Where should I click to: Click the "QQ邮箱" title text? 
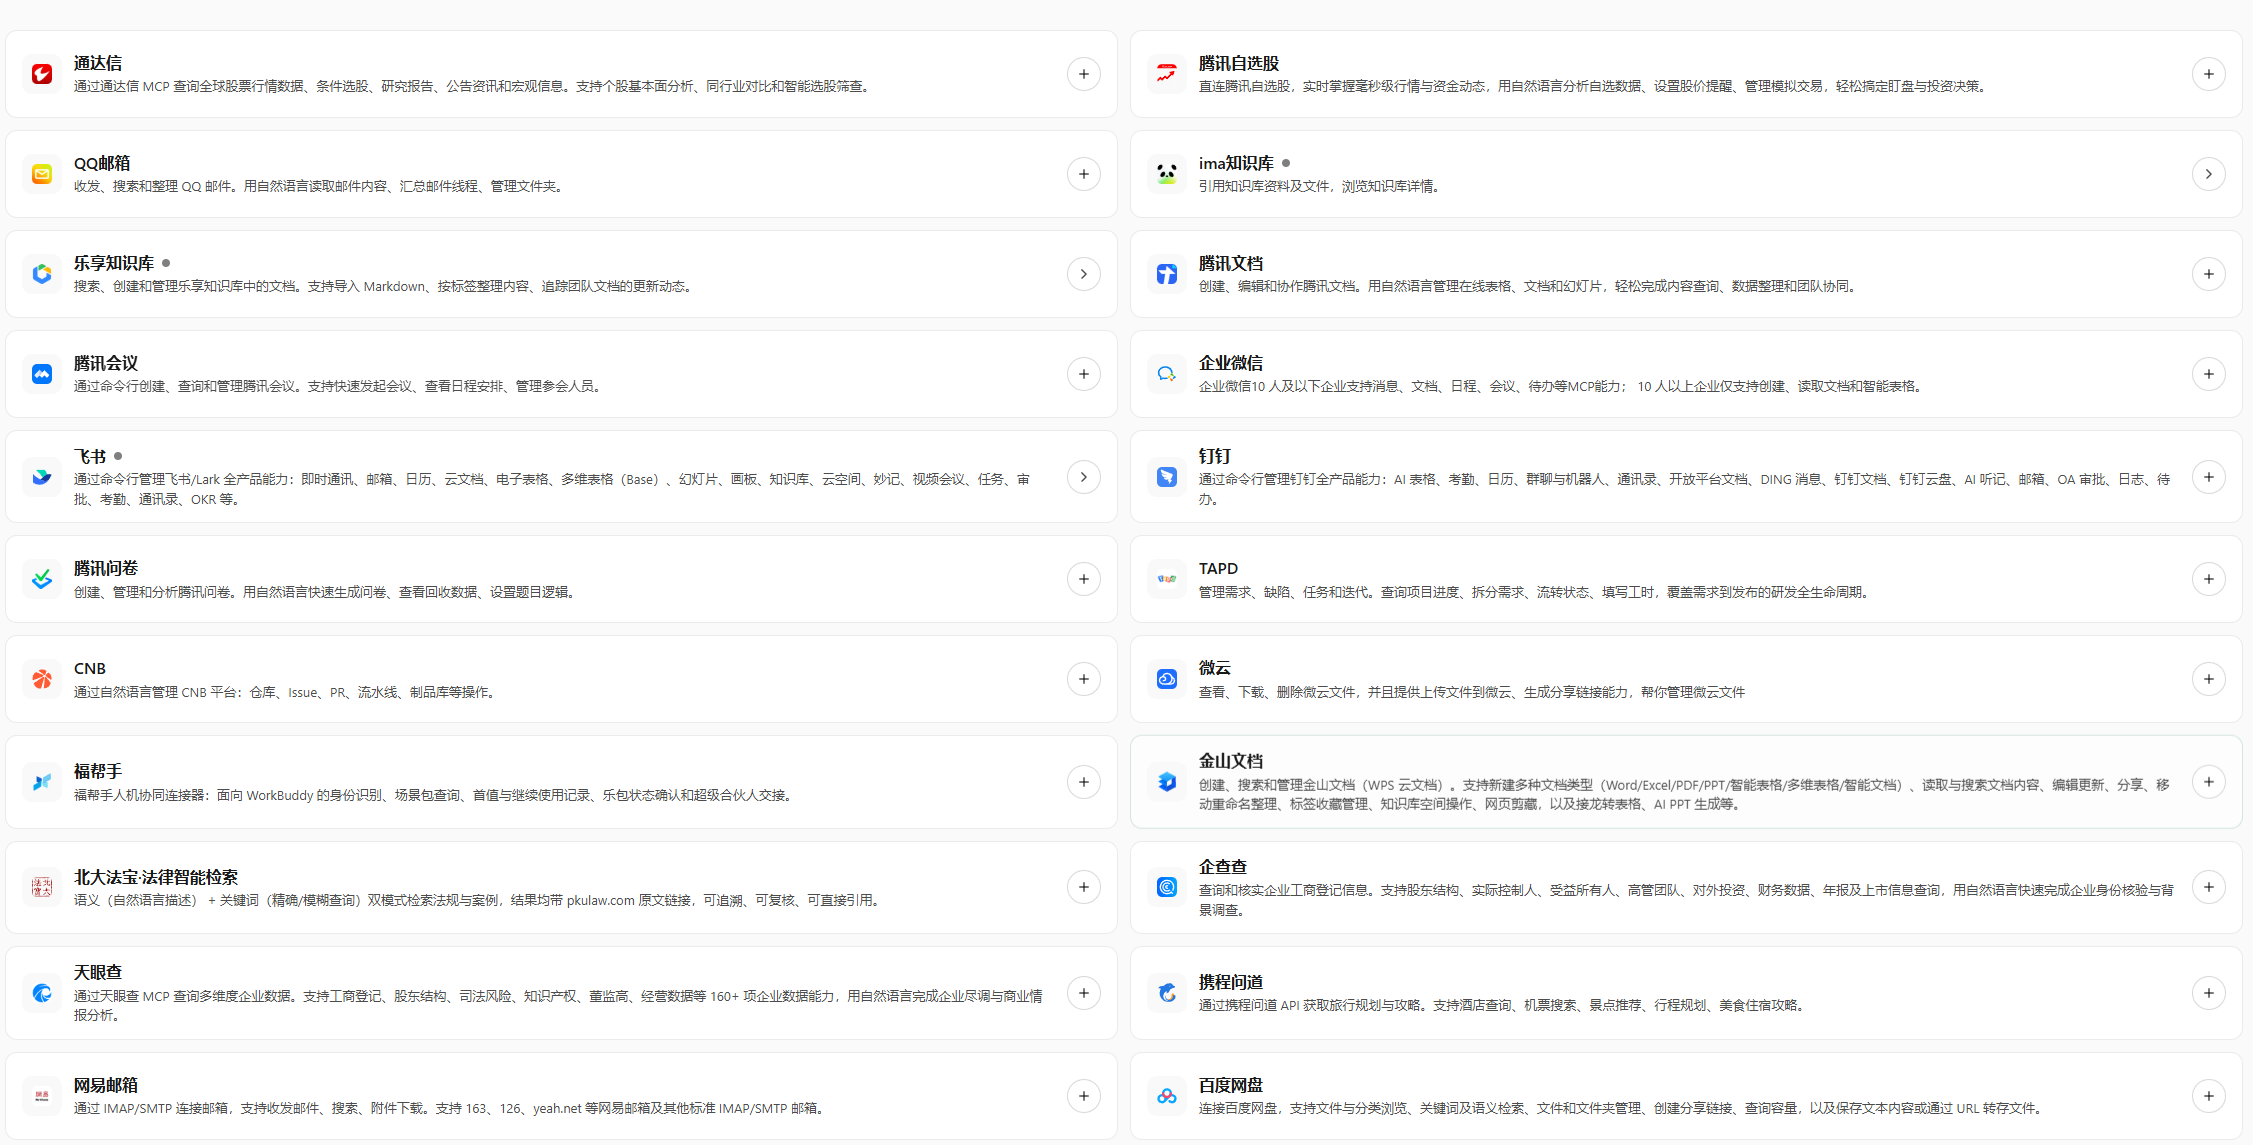point(102,163)
